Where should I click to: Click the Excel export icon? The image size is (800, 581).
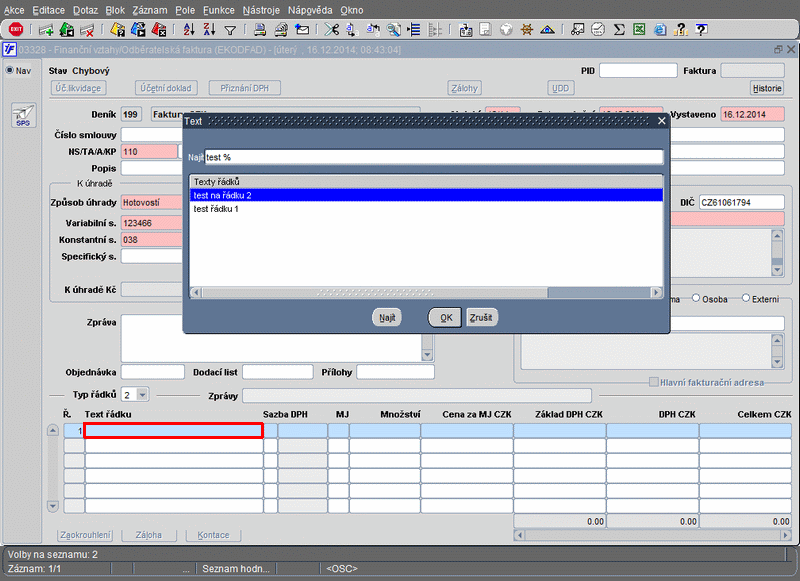[x=640, y=29]
